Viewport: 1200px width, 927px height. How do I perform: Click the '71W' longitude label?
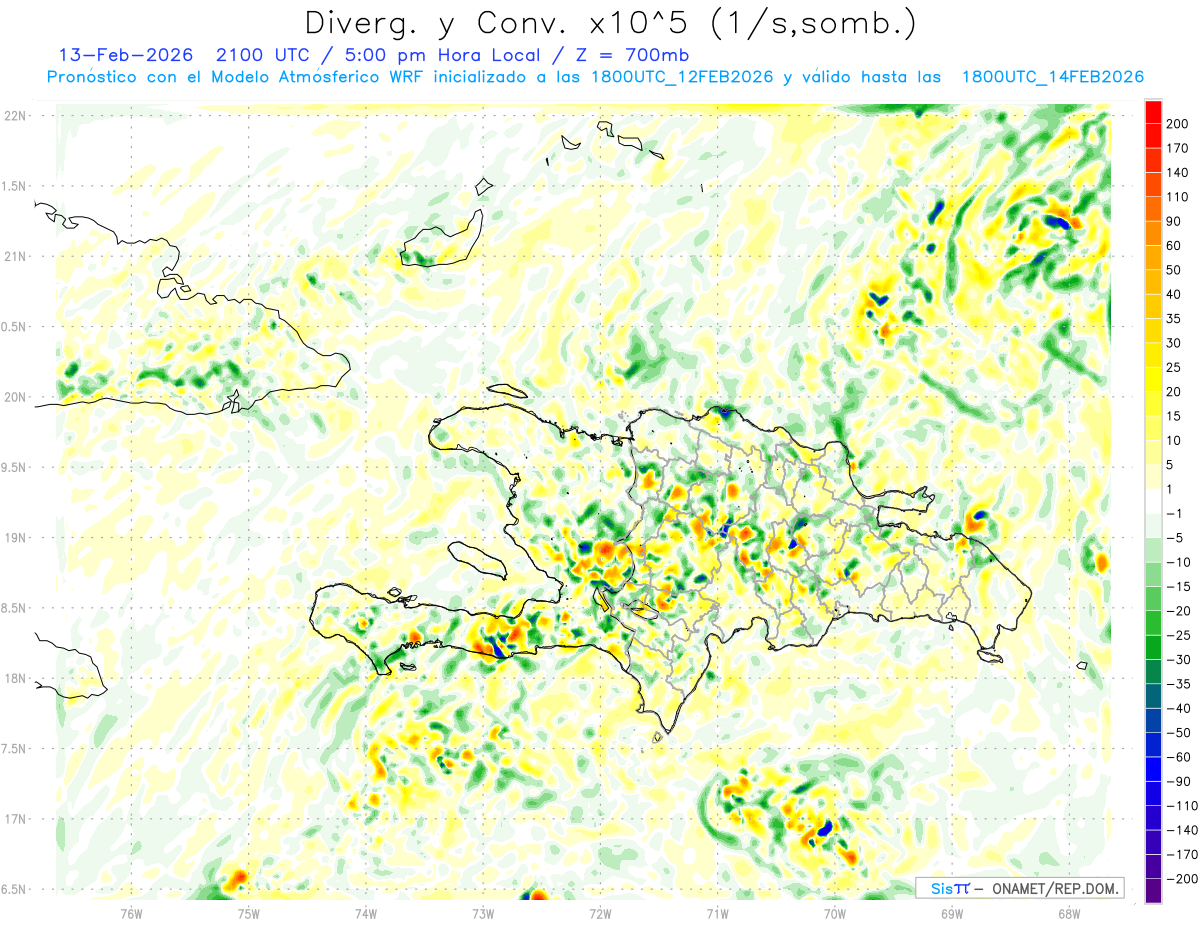click(x=717, y=912)
